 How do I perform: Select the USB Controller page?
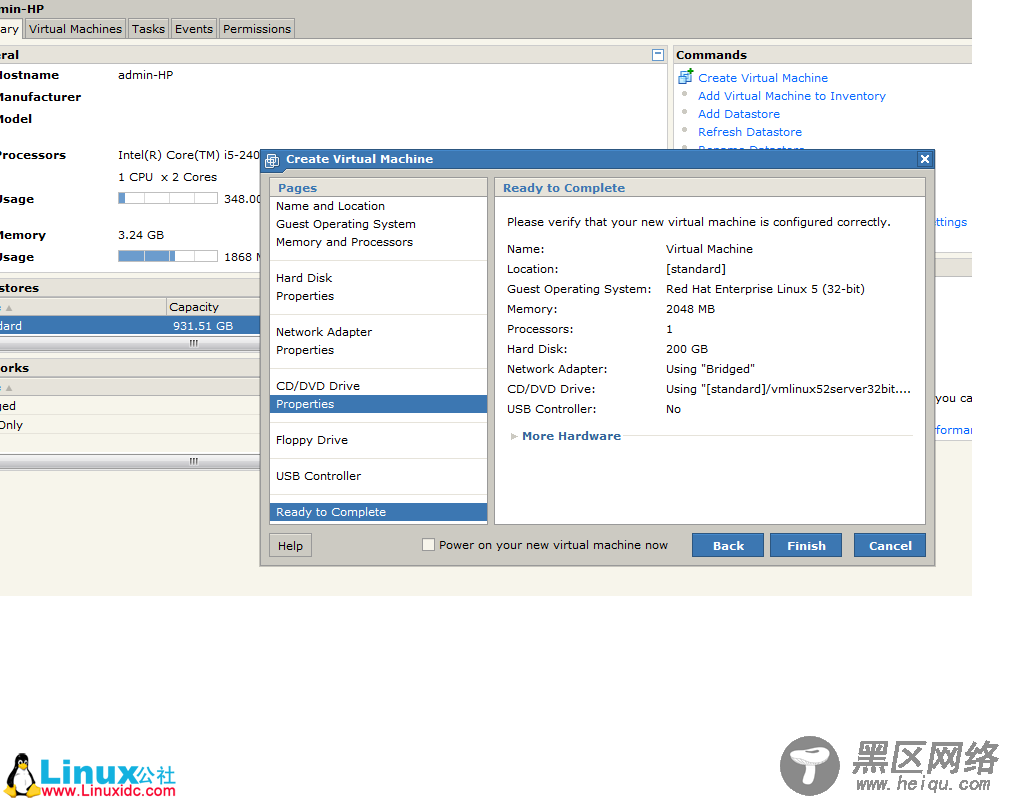pyautogui.click(x=318, y=476)
